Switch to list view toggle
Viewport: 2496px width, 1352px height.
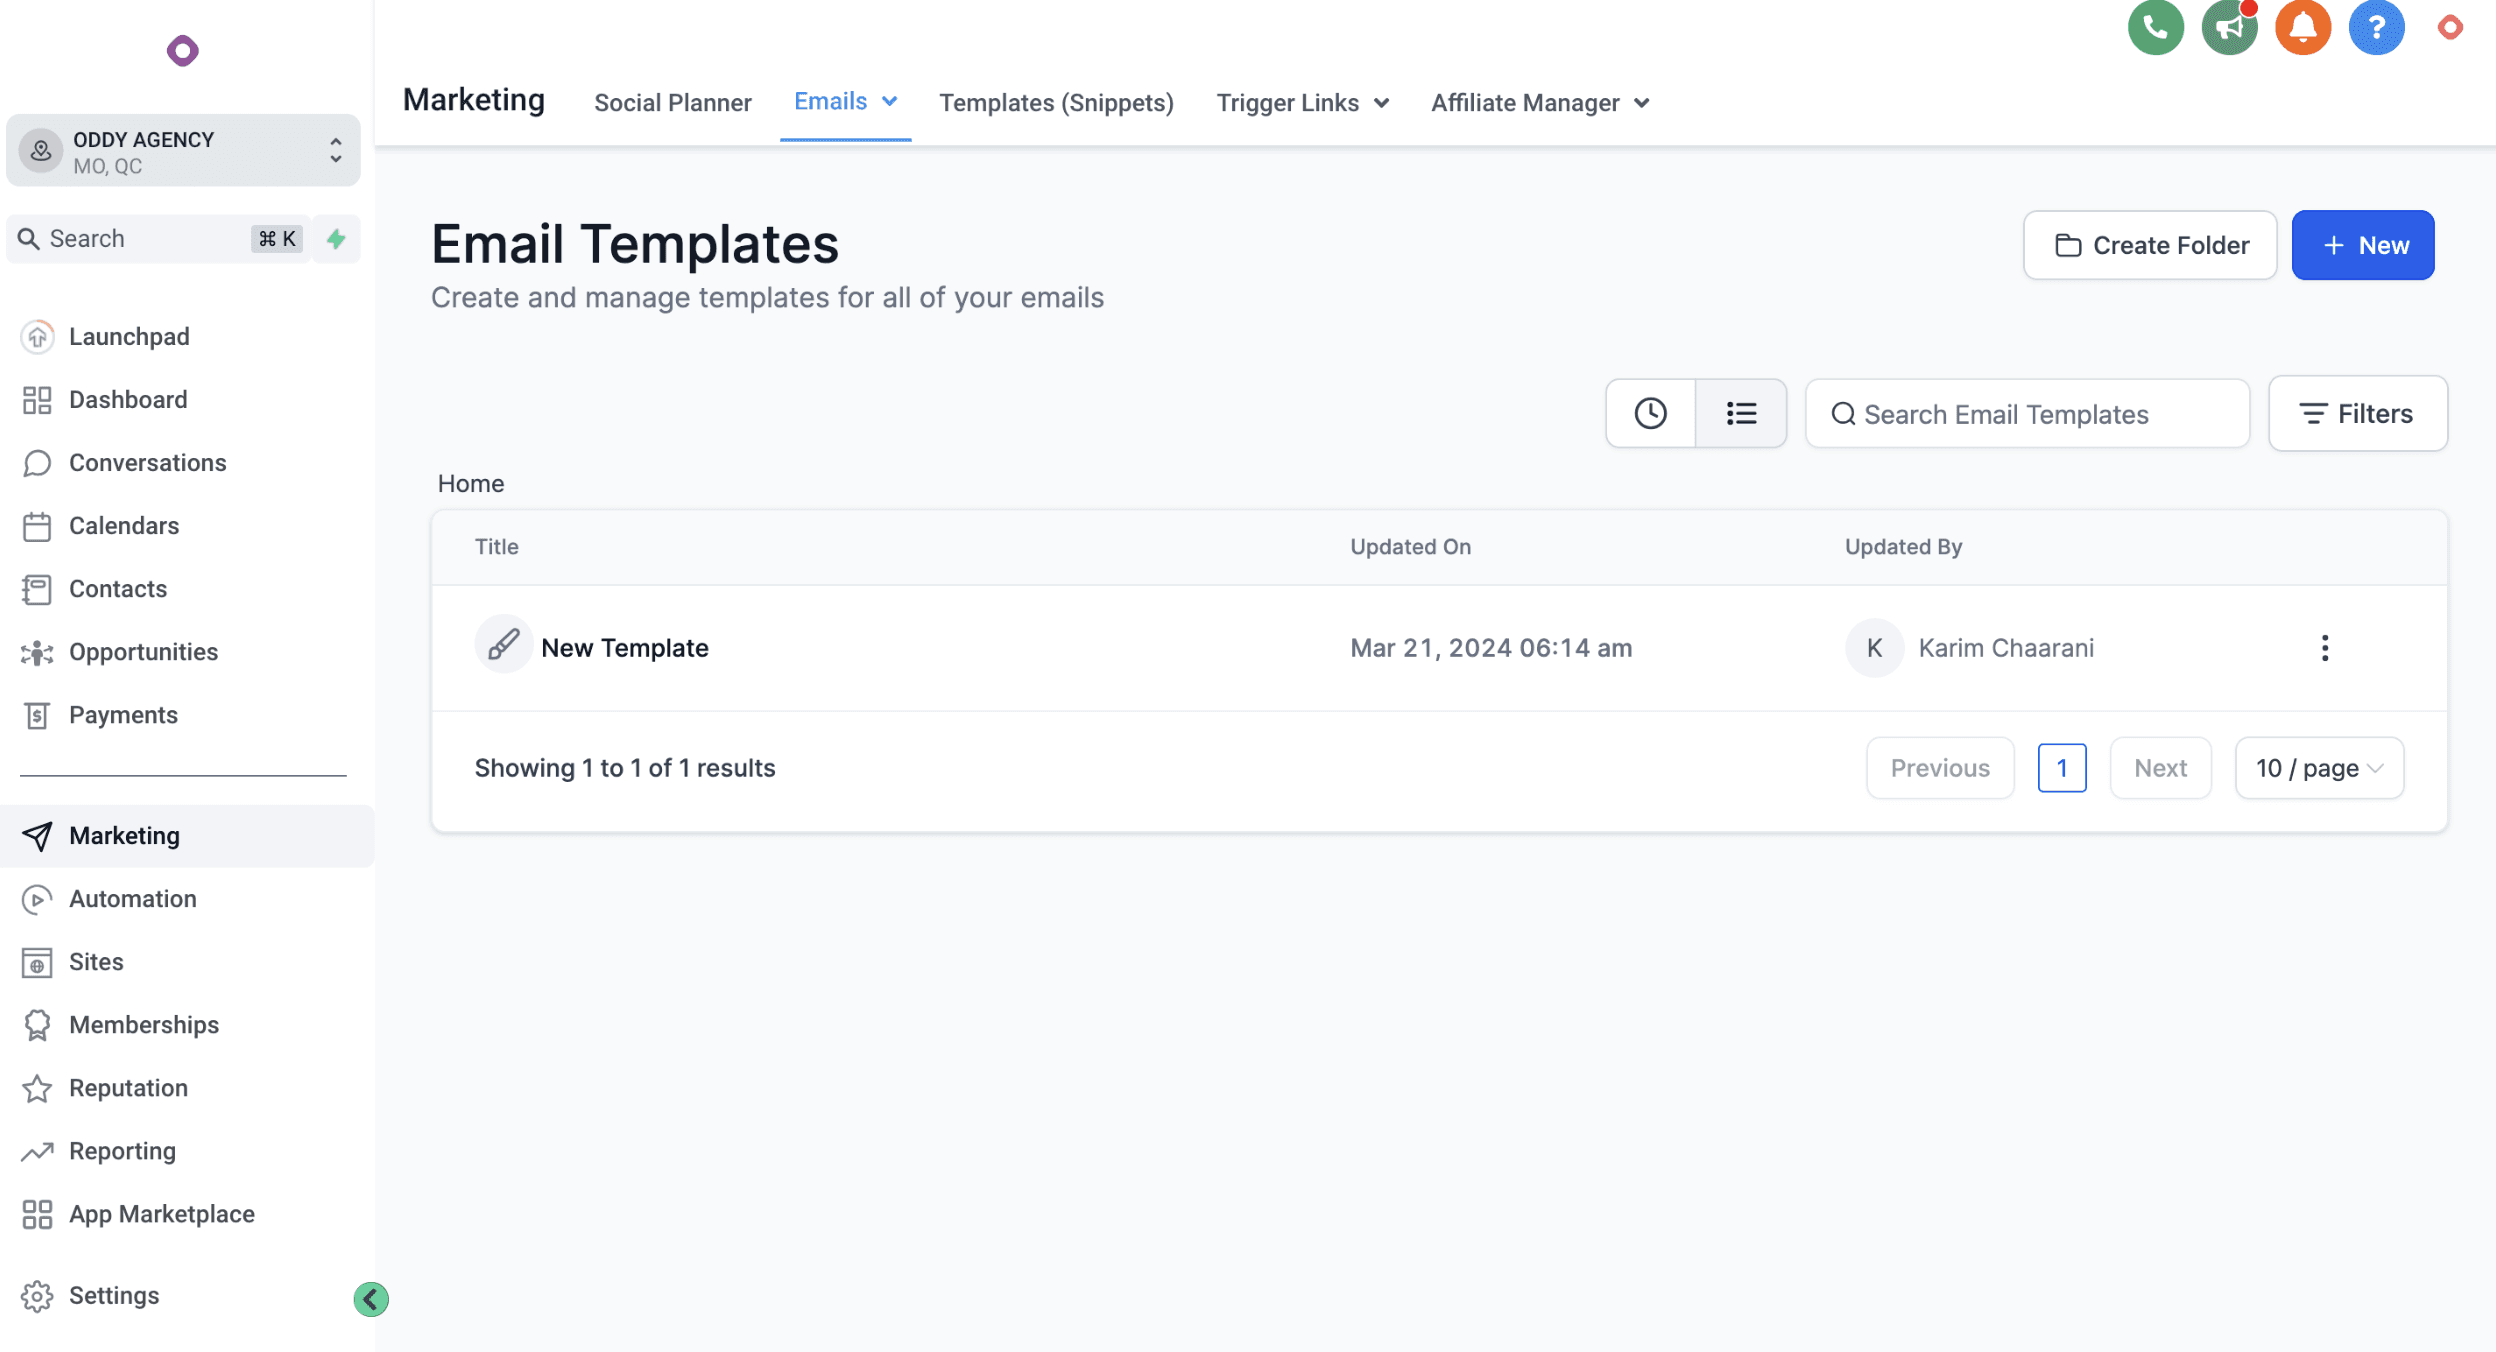1741,413
